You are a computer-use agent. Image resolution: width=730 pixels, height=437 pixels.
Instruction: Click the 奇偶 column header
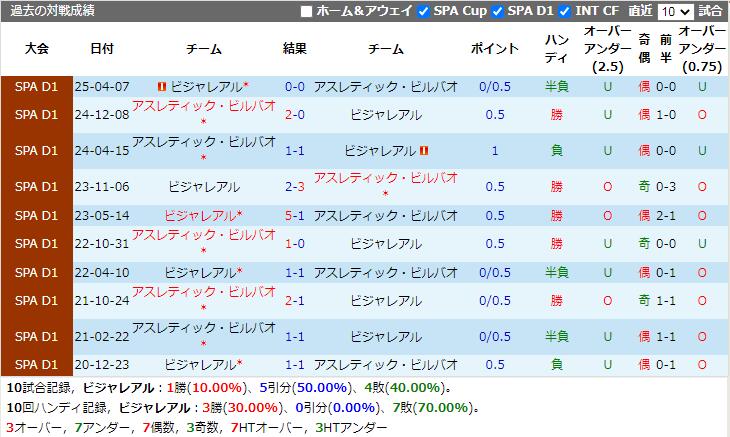(x=644, y=48)
